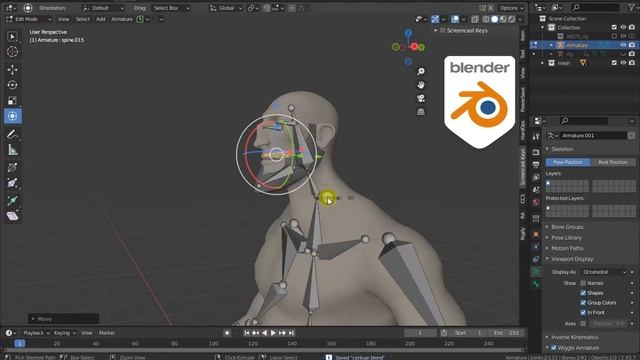Select material preview shading mode

503,19
